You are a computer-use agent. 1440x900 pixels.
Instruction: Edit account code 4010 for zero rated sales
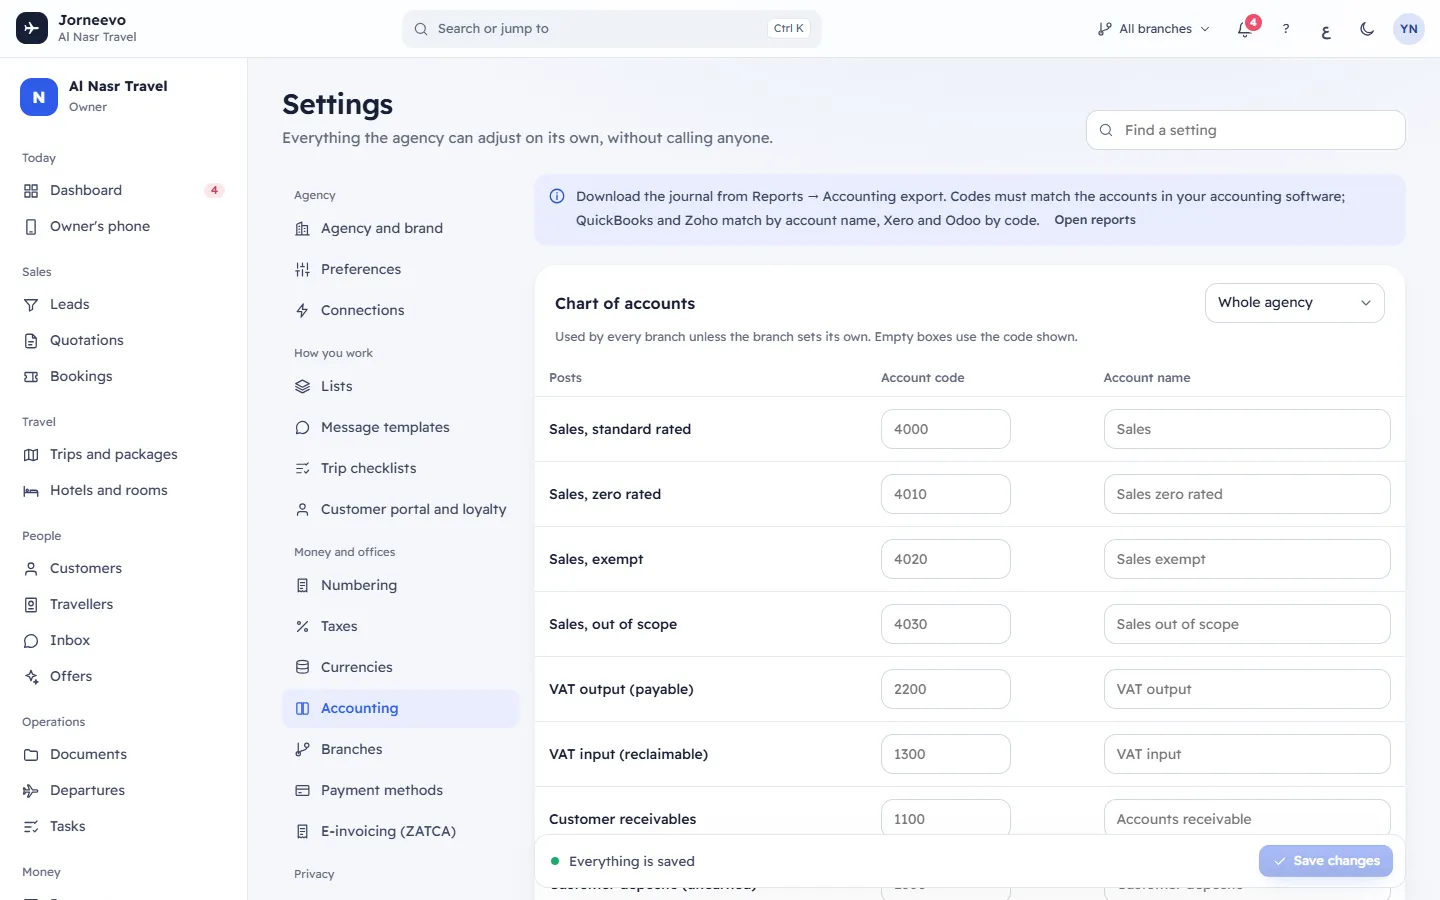coord(945,494)
